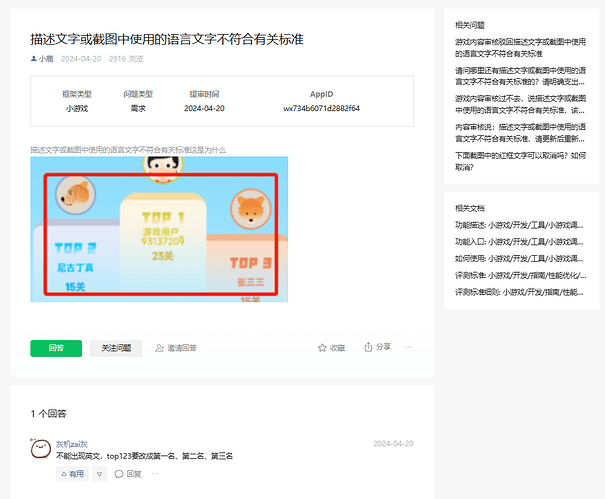Mark the answer as 有用

(73, 474)
